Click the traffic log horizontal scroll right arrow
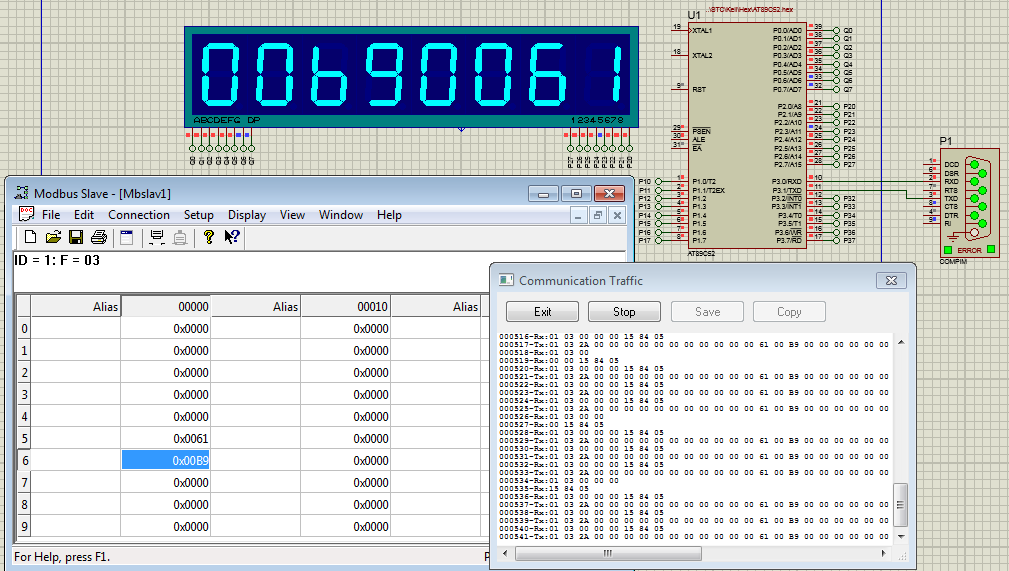 (884, 553)
